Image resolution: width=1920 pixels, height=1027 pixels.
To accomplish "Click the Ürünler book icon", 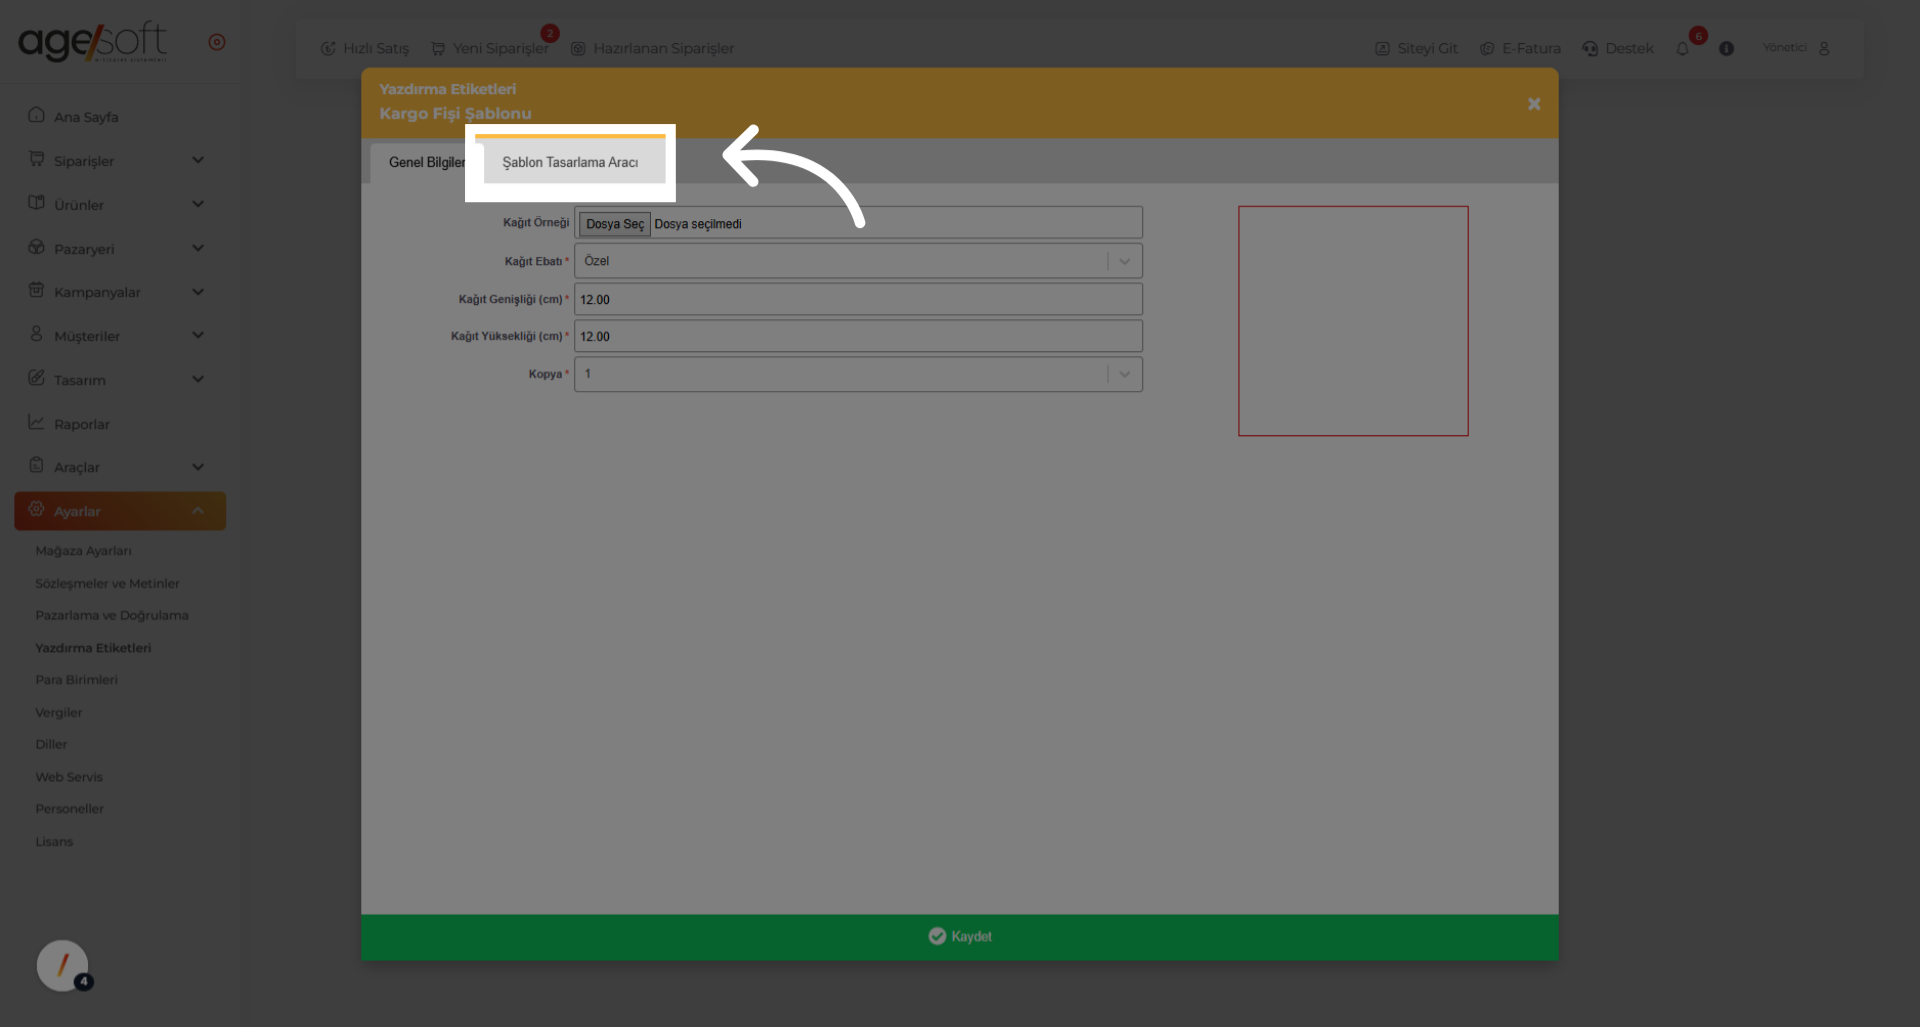I will pyautogui.click(x=37, y=203).
